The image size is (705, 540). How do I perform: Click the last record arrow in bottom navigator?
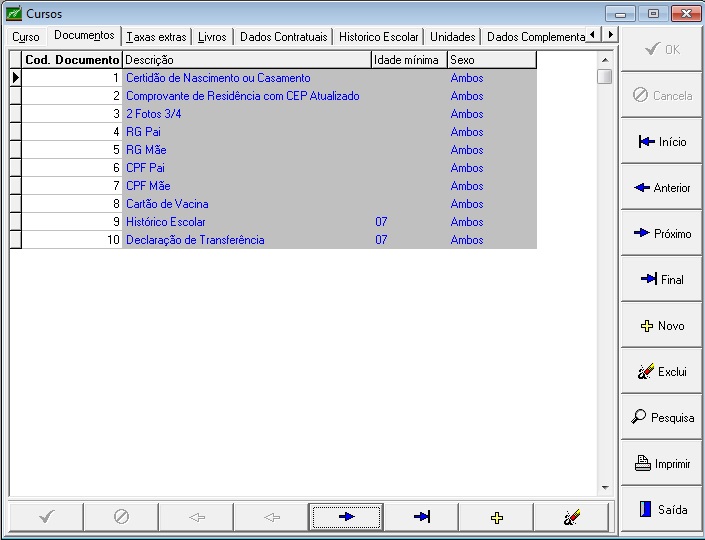pos(421,517)
